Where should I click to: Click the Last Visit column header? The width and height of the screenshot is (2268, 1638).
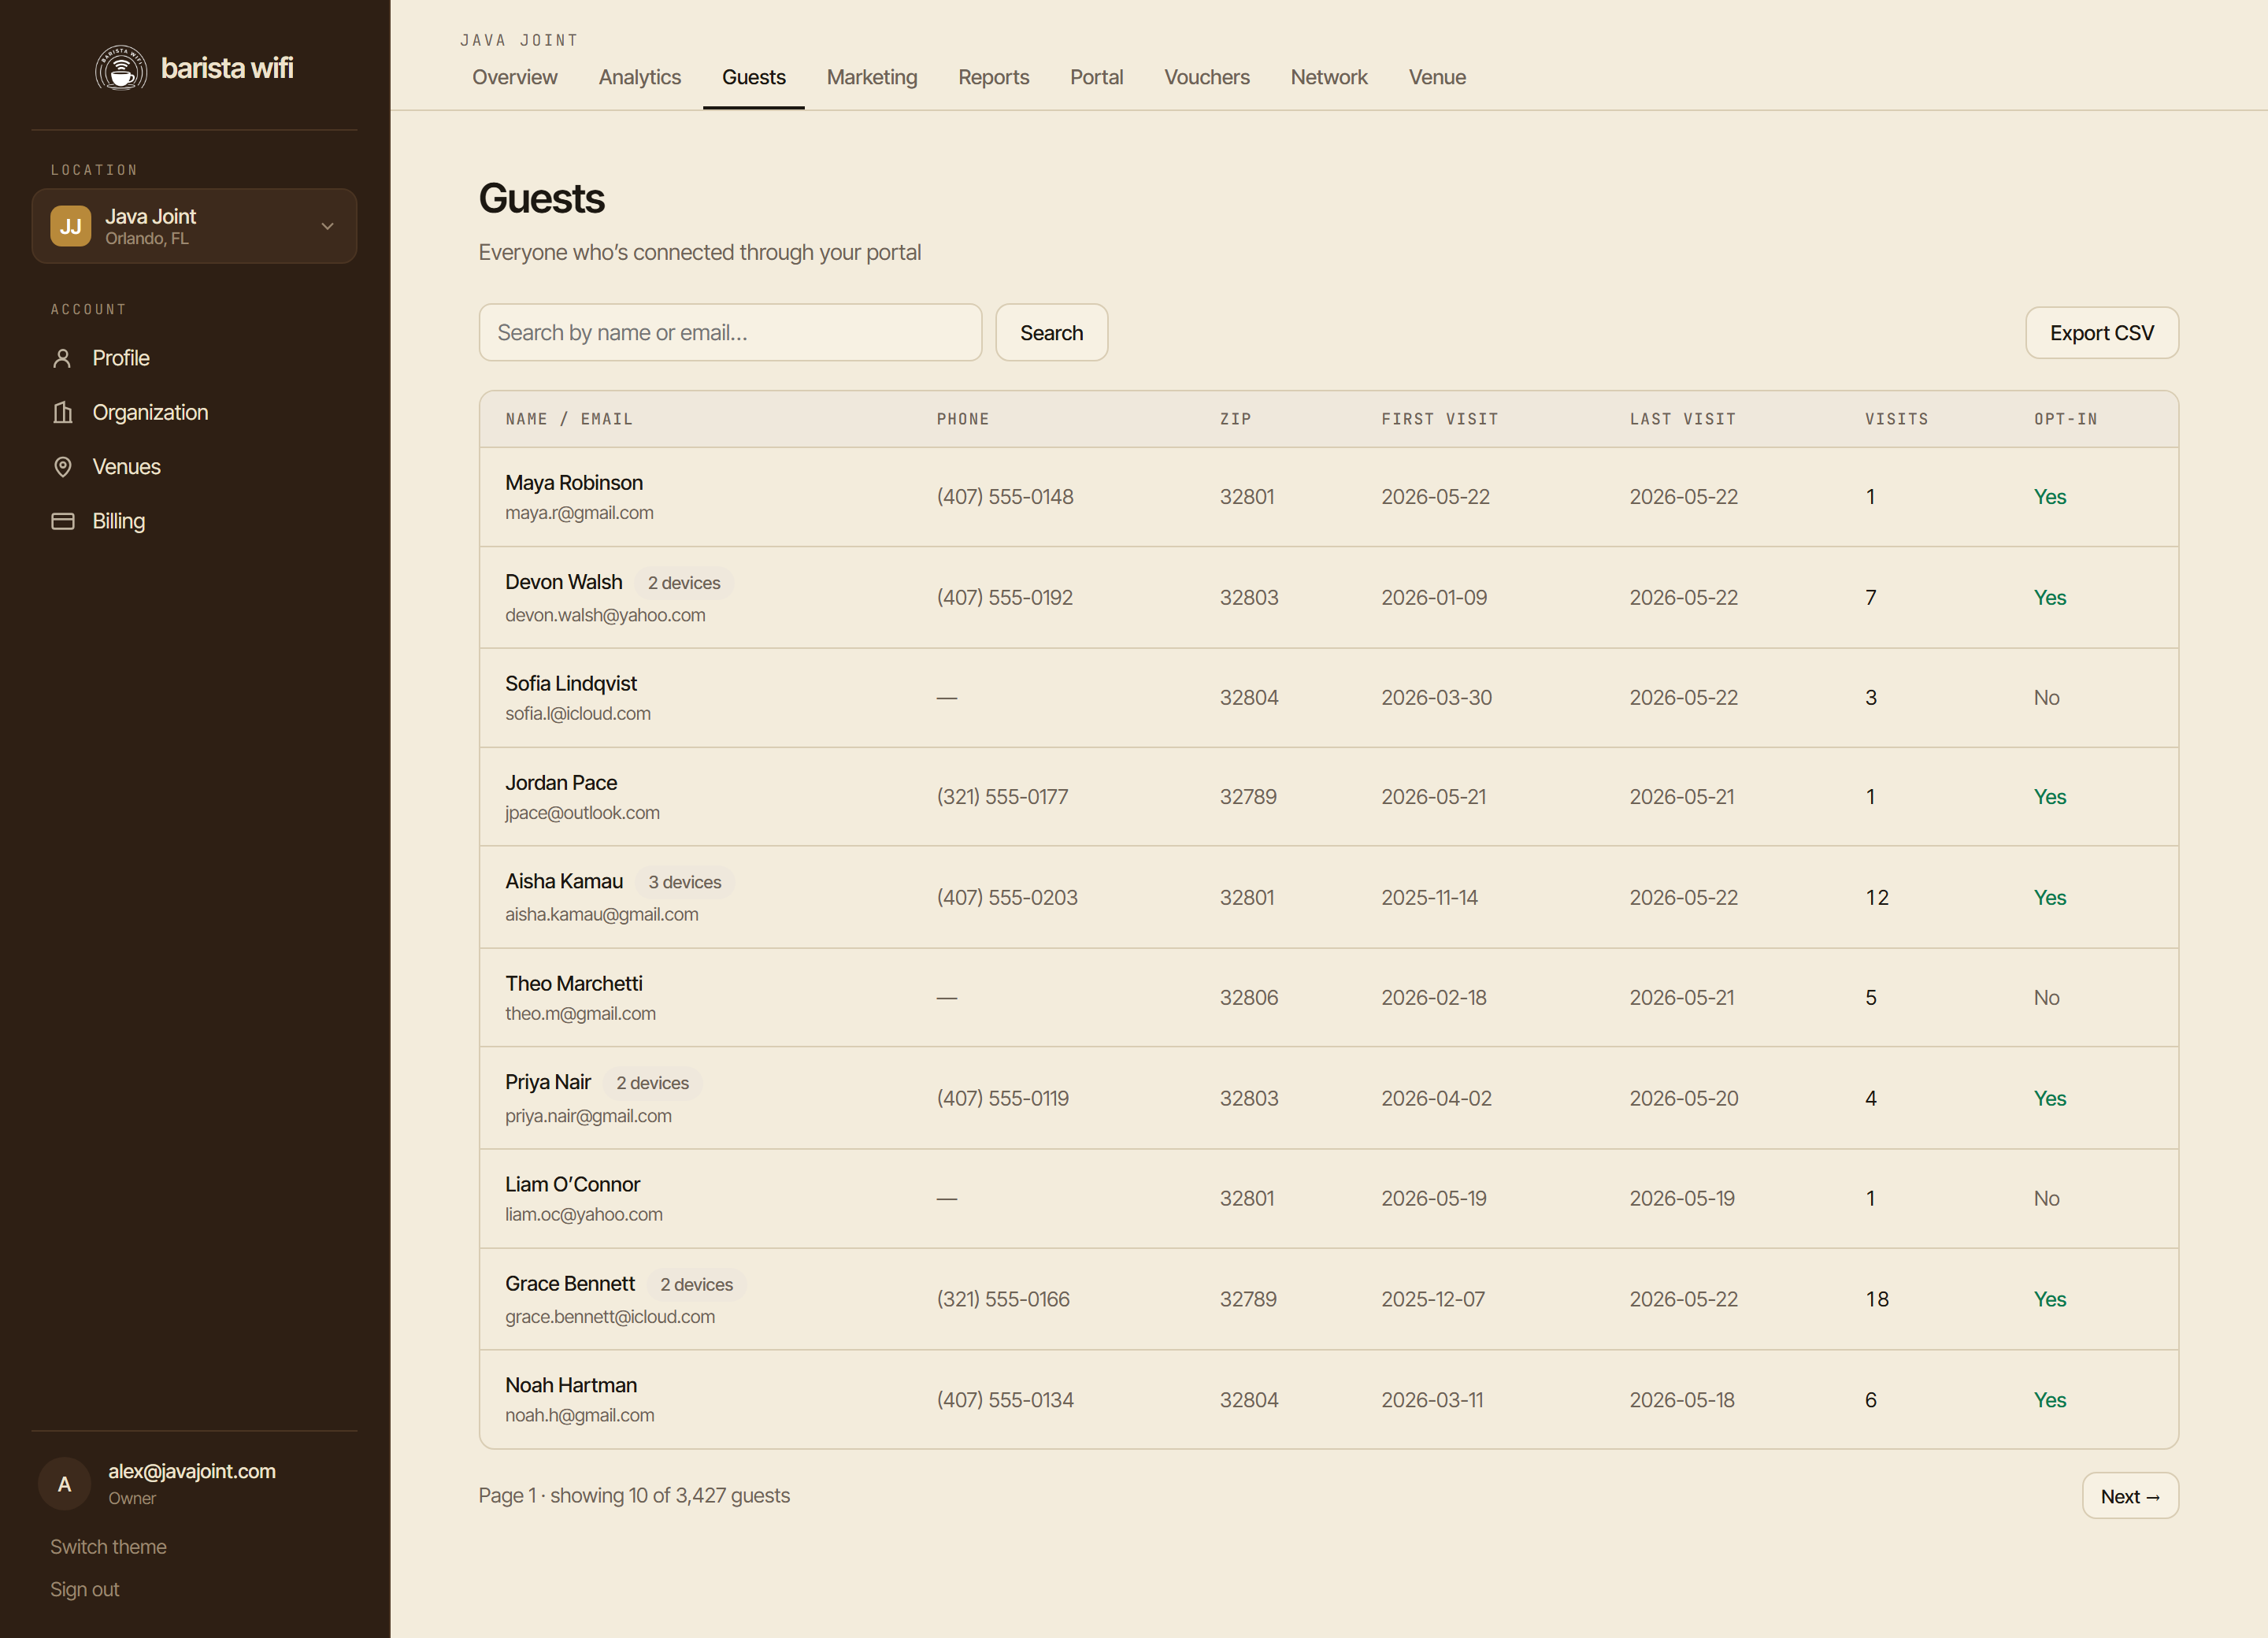click(x=1683, y=419)
